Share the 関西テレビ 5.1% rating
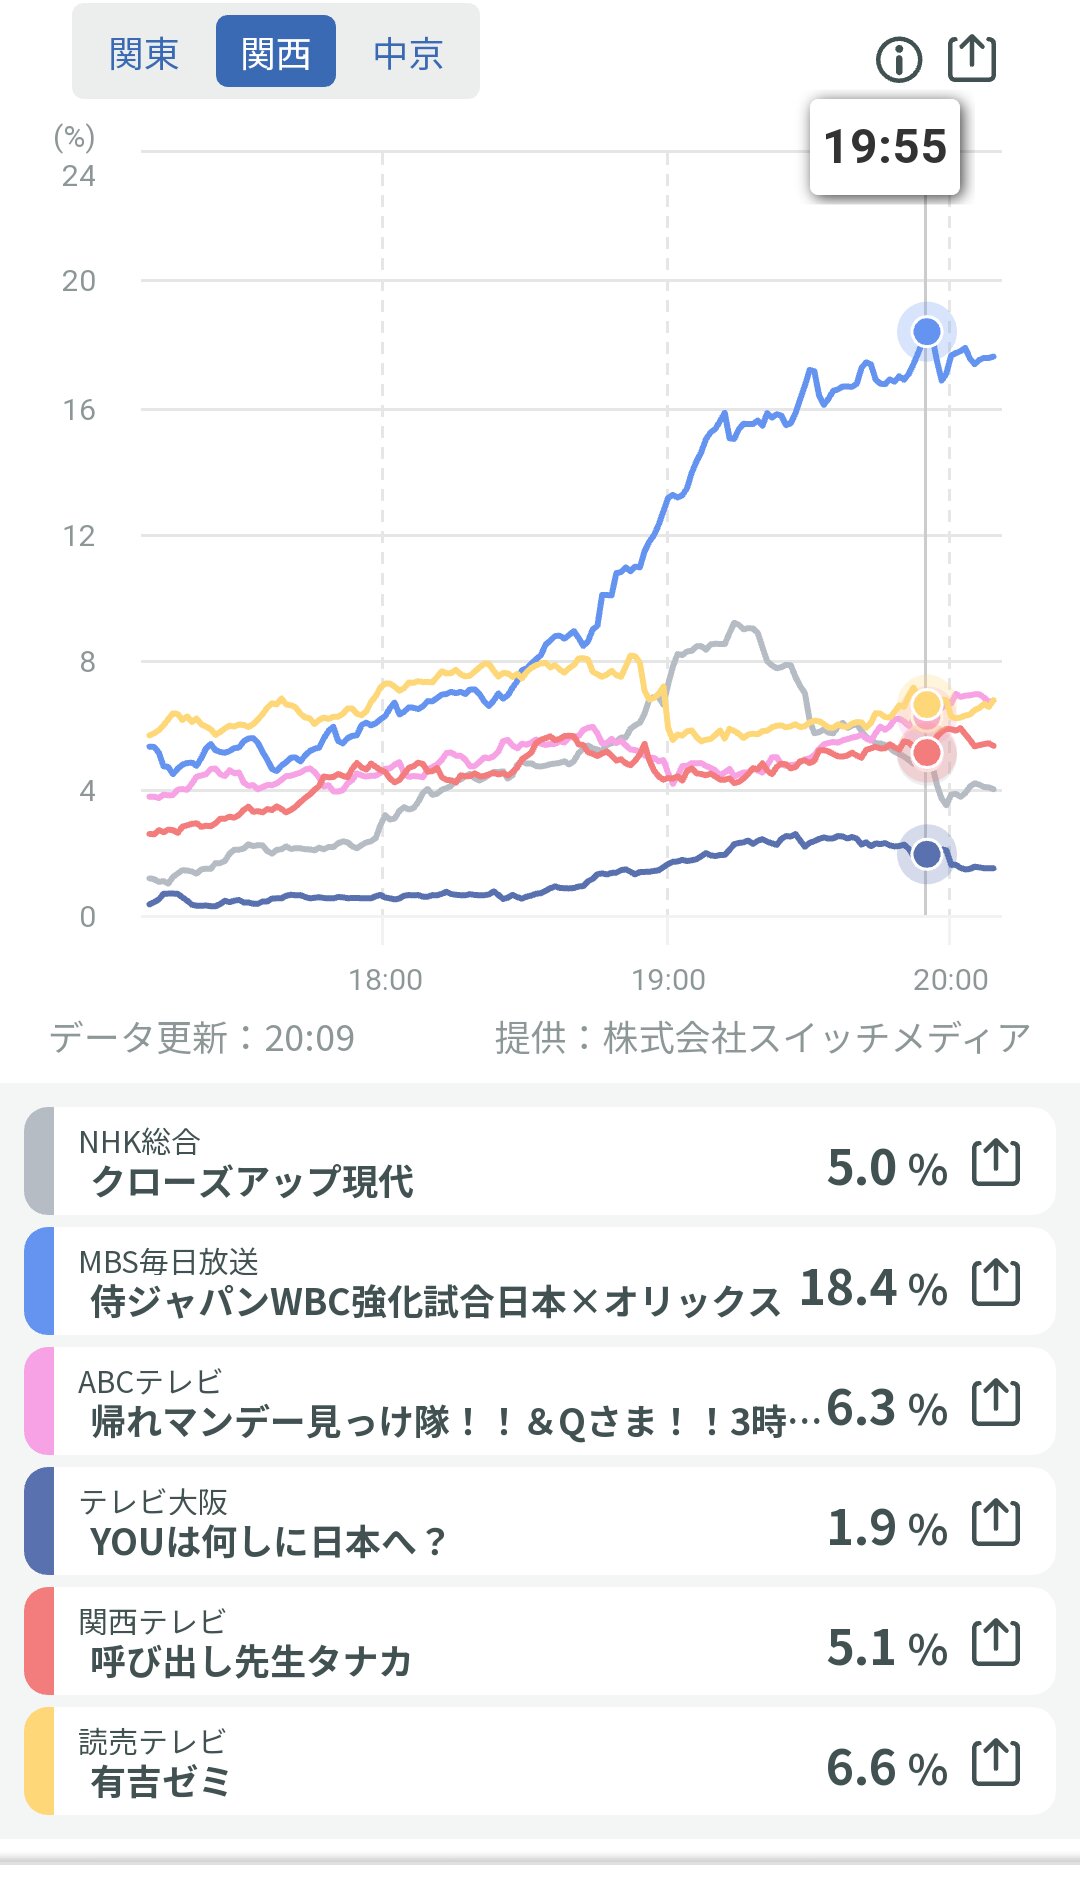 coord(996,1644)
